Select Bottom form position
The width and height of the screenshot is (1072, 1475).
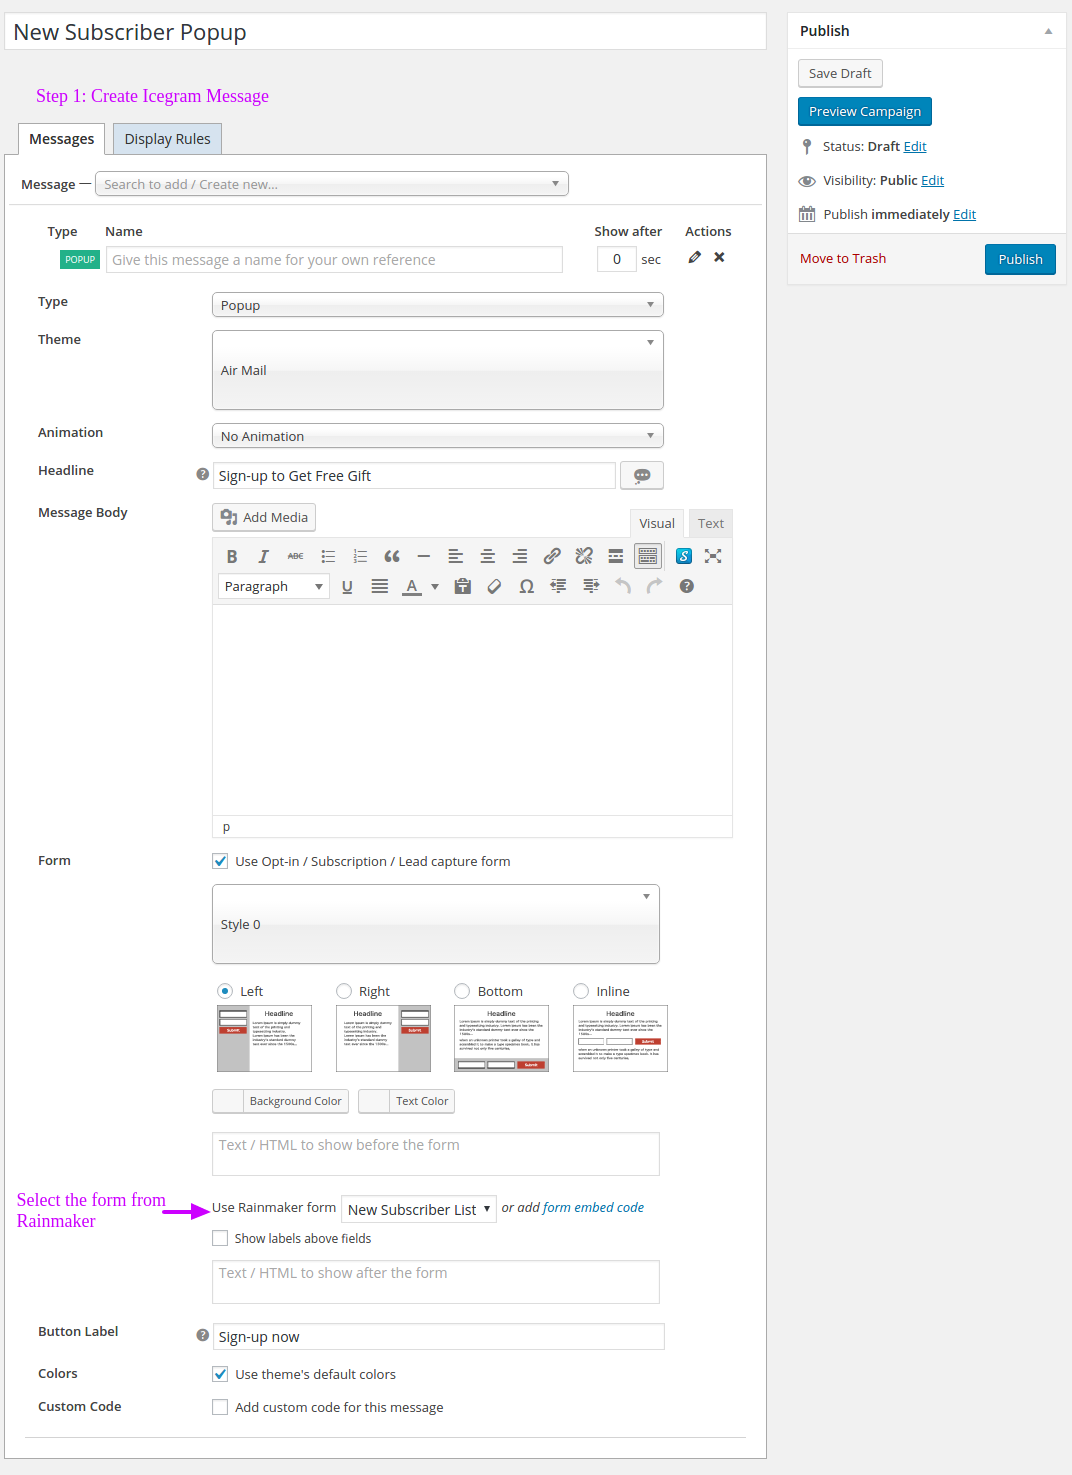tap(462, 991)
